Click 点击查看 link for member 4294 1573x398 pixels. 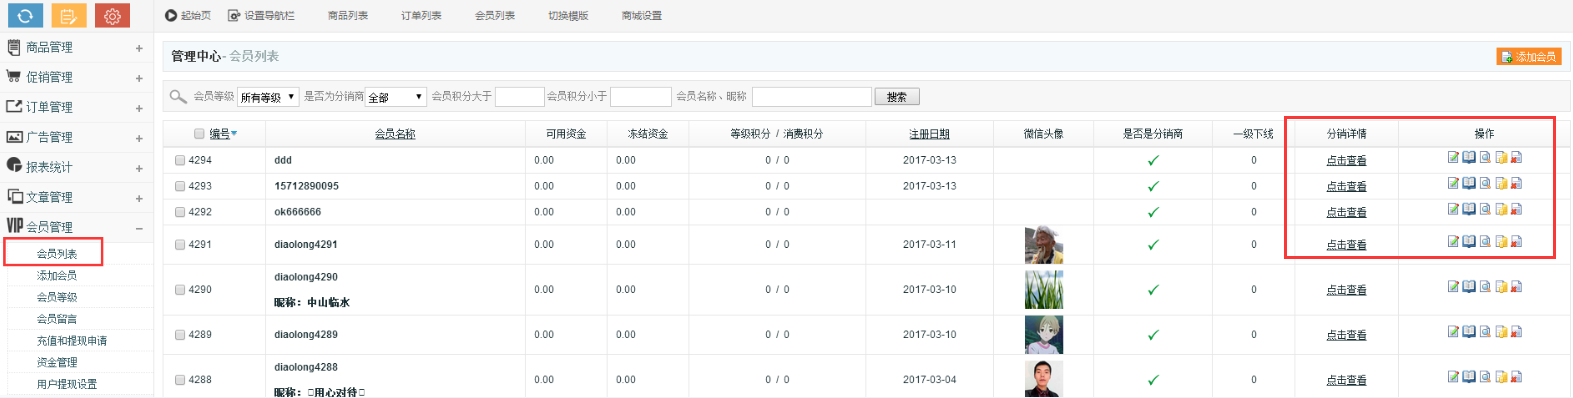(x=1346, y=160)
